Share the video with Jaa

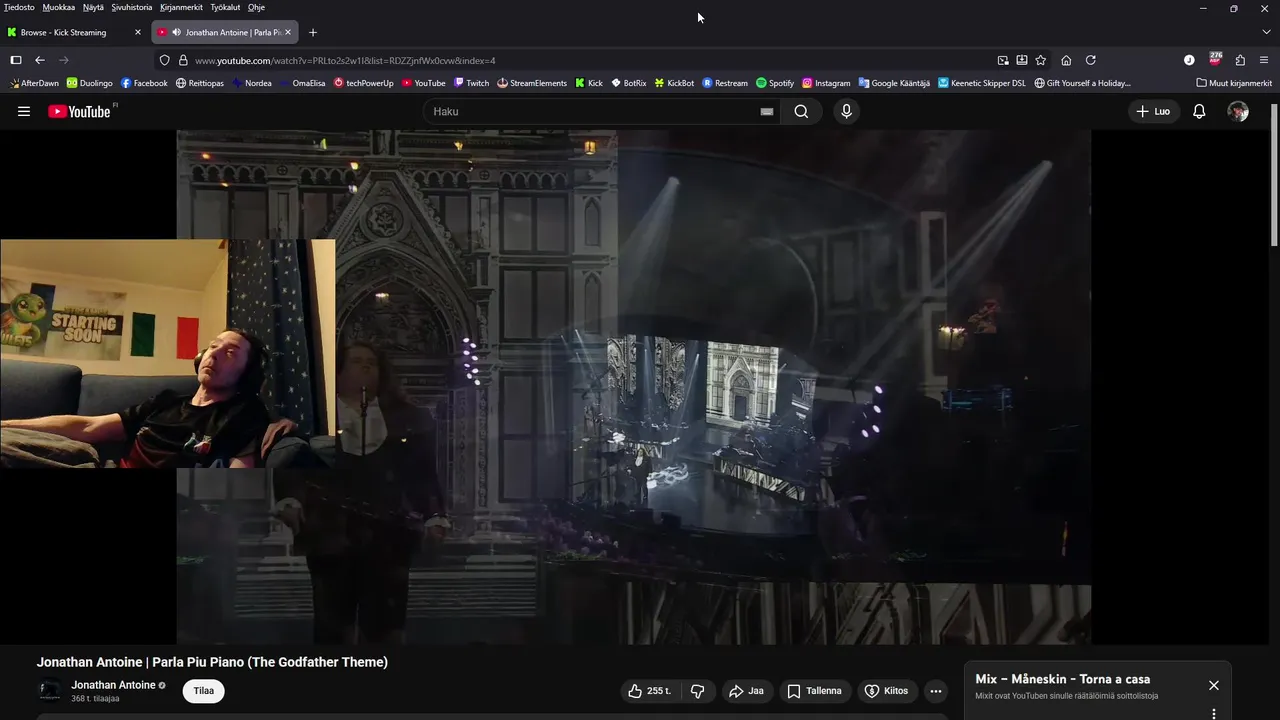[746, 691]
